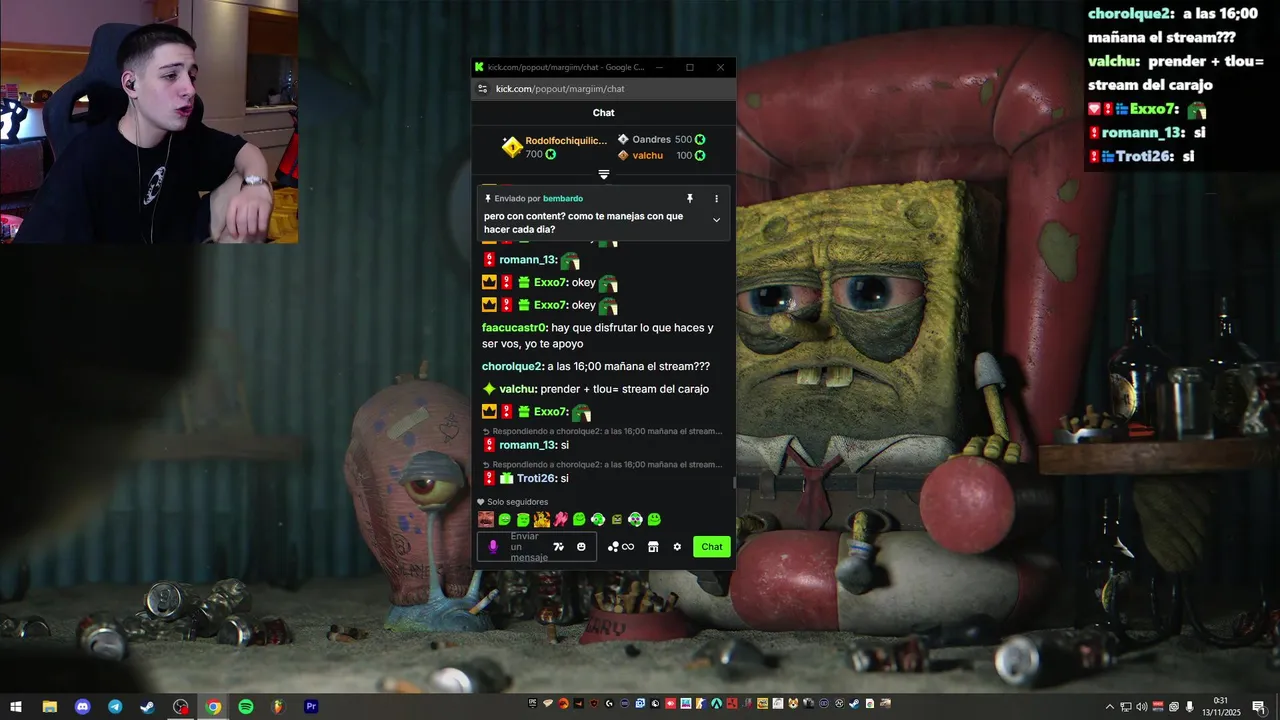Click the mustache face emote in quick emotes

click(x=486, y=519)
